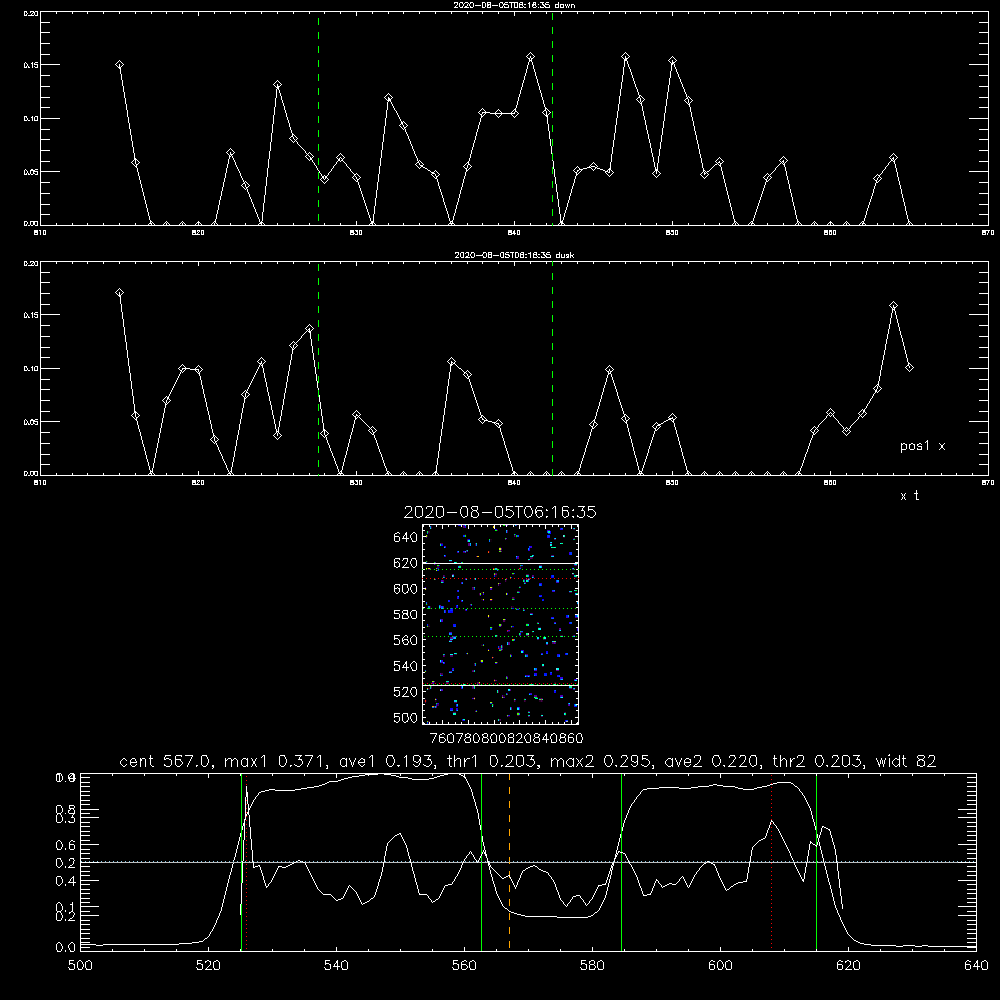Screen dimensions: 1000x1000
Task: Select the 'x t' label
Action: click(x=910, y=496)
